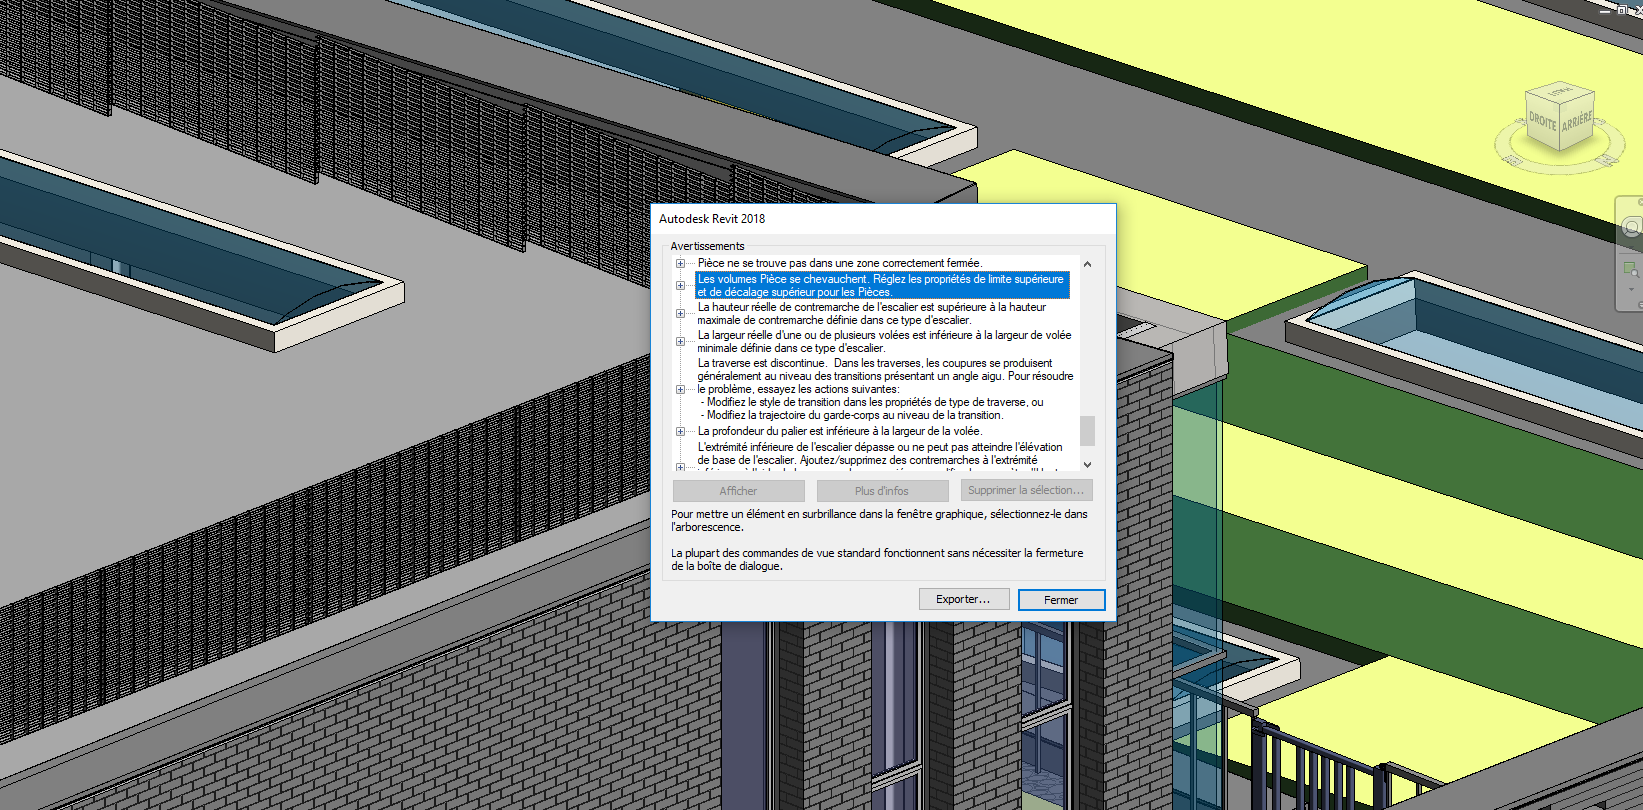Activate the zoom region tool in navigation bar
1643x810 pixels.
[1631, 269]
